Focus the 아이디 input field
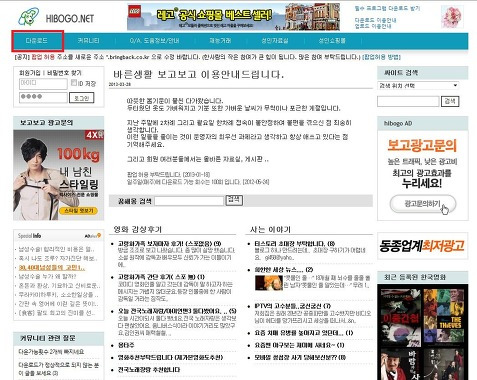This screenshot has width=477, height=380. point(43,84)
